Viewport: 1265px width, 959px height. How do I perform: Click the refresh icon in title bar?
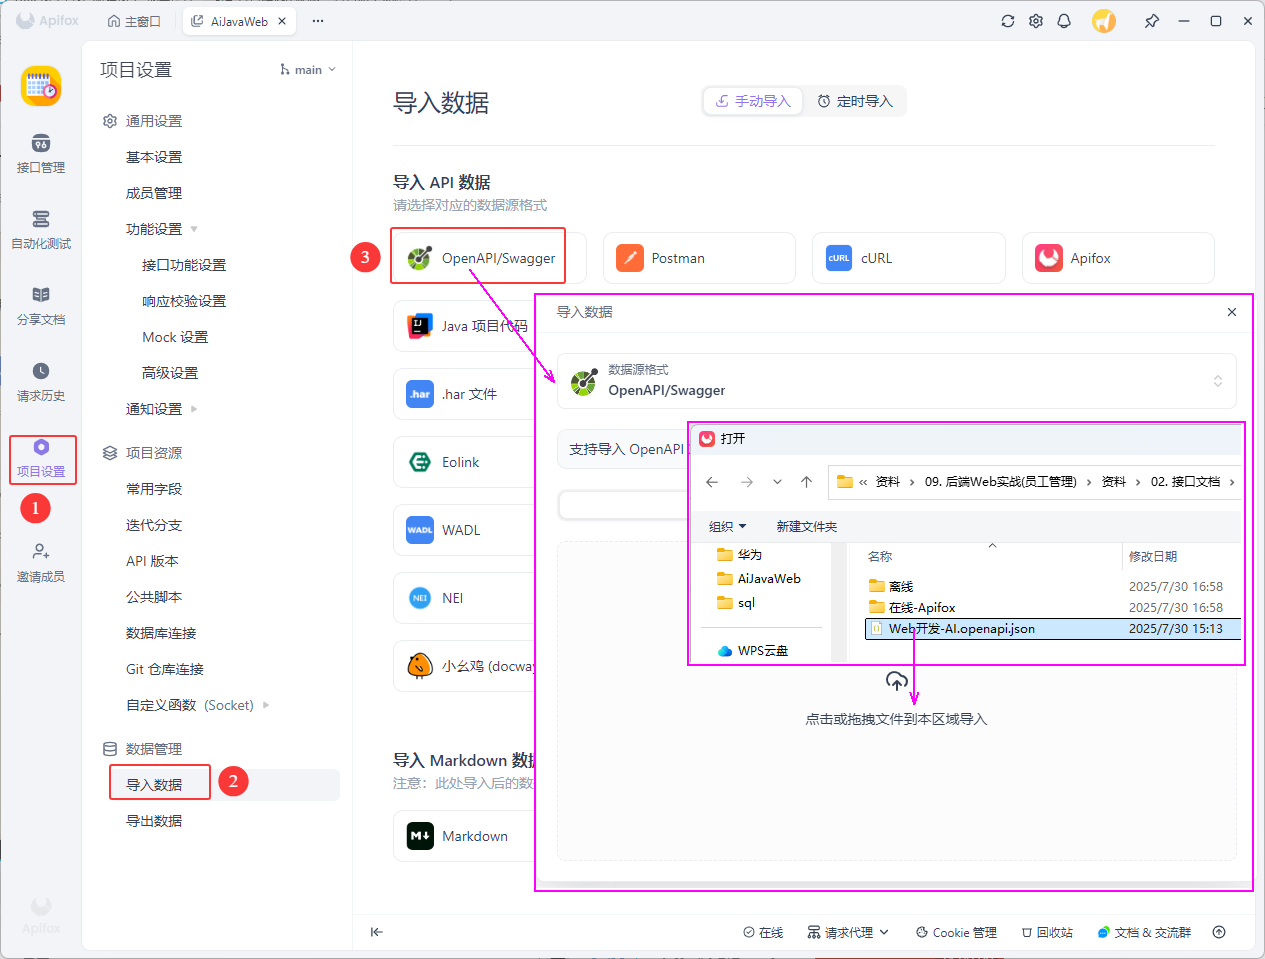(1007, 21)
